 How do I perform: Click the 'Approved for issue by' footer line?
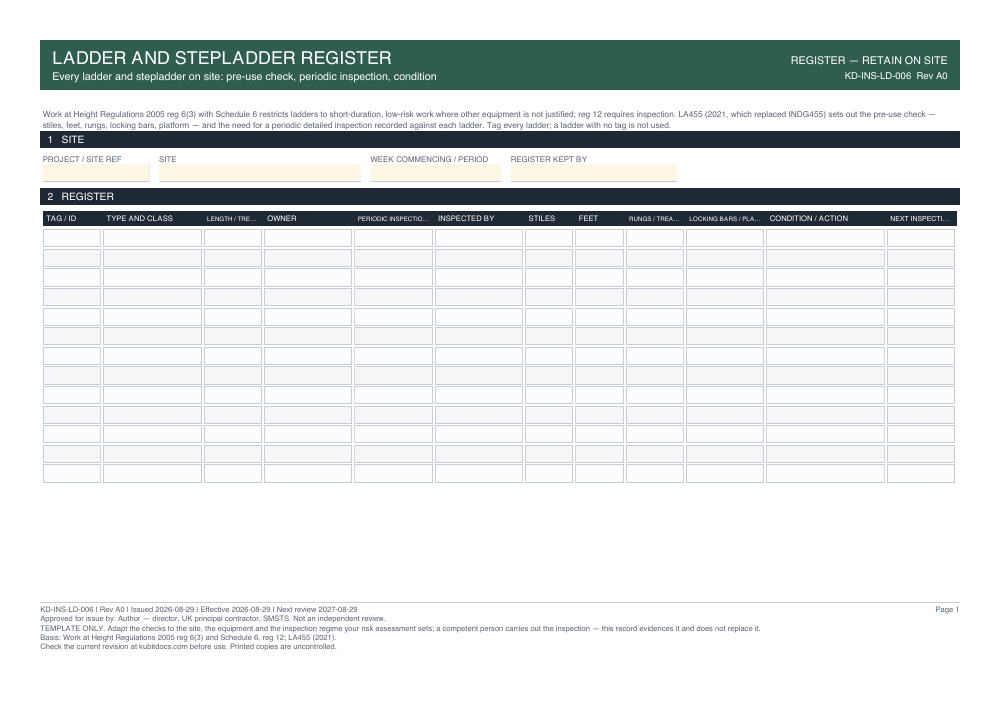212,619
